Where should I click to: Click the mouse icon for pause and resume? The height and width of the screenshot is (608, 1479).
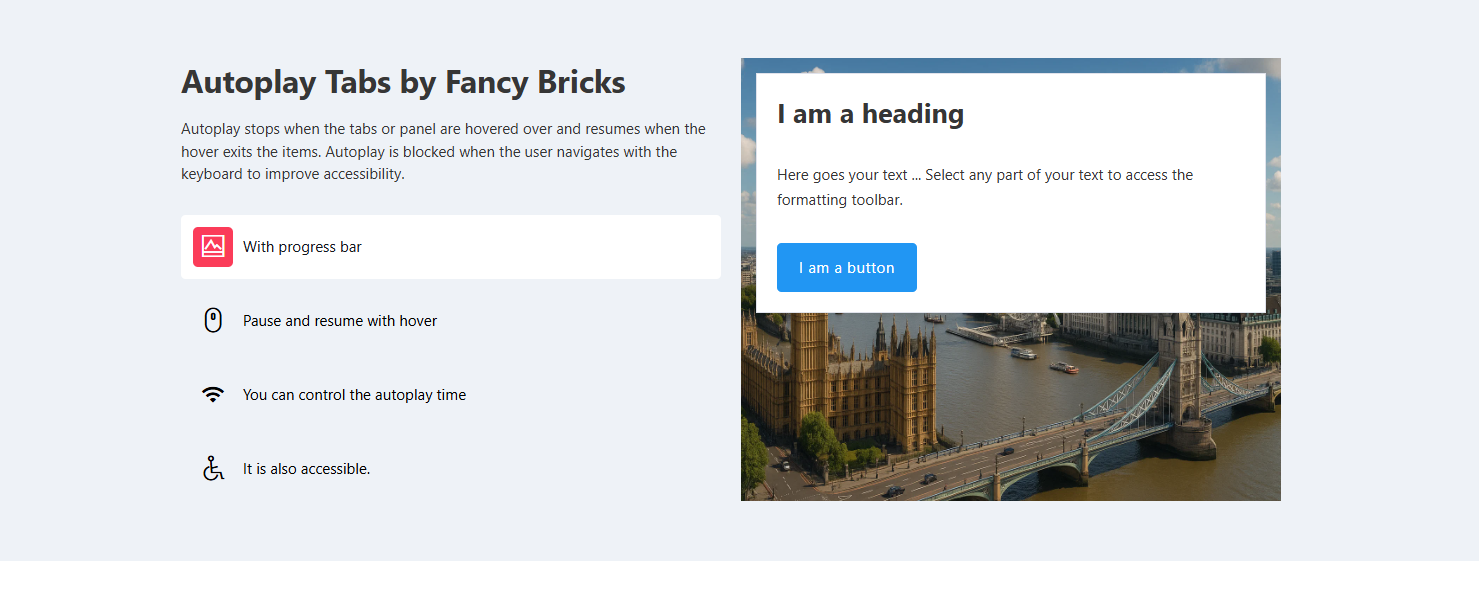213,321
